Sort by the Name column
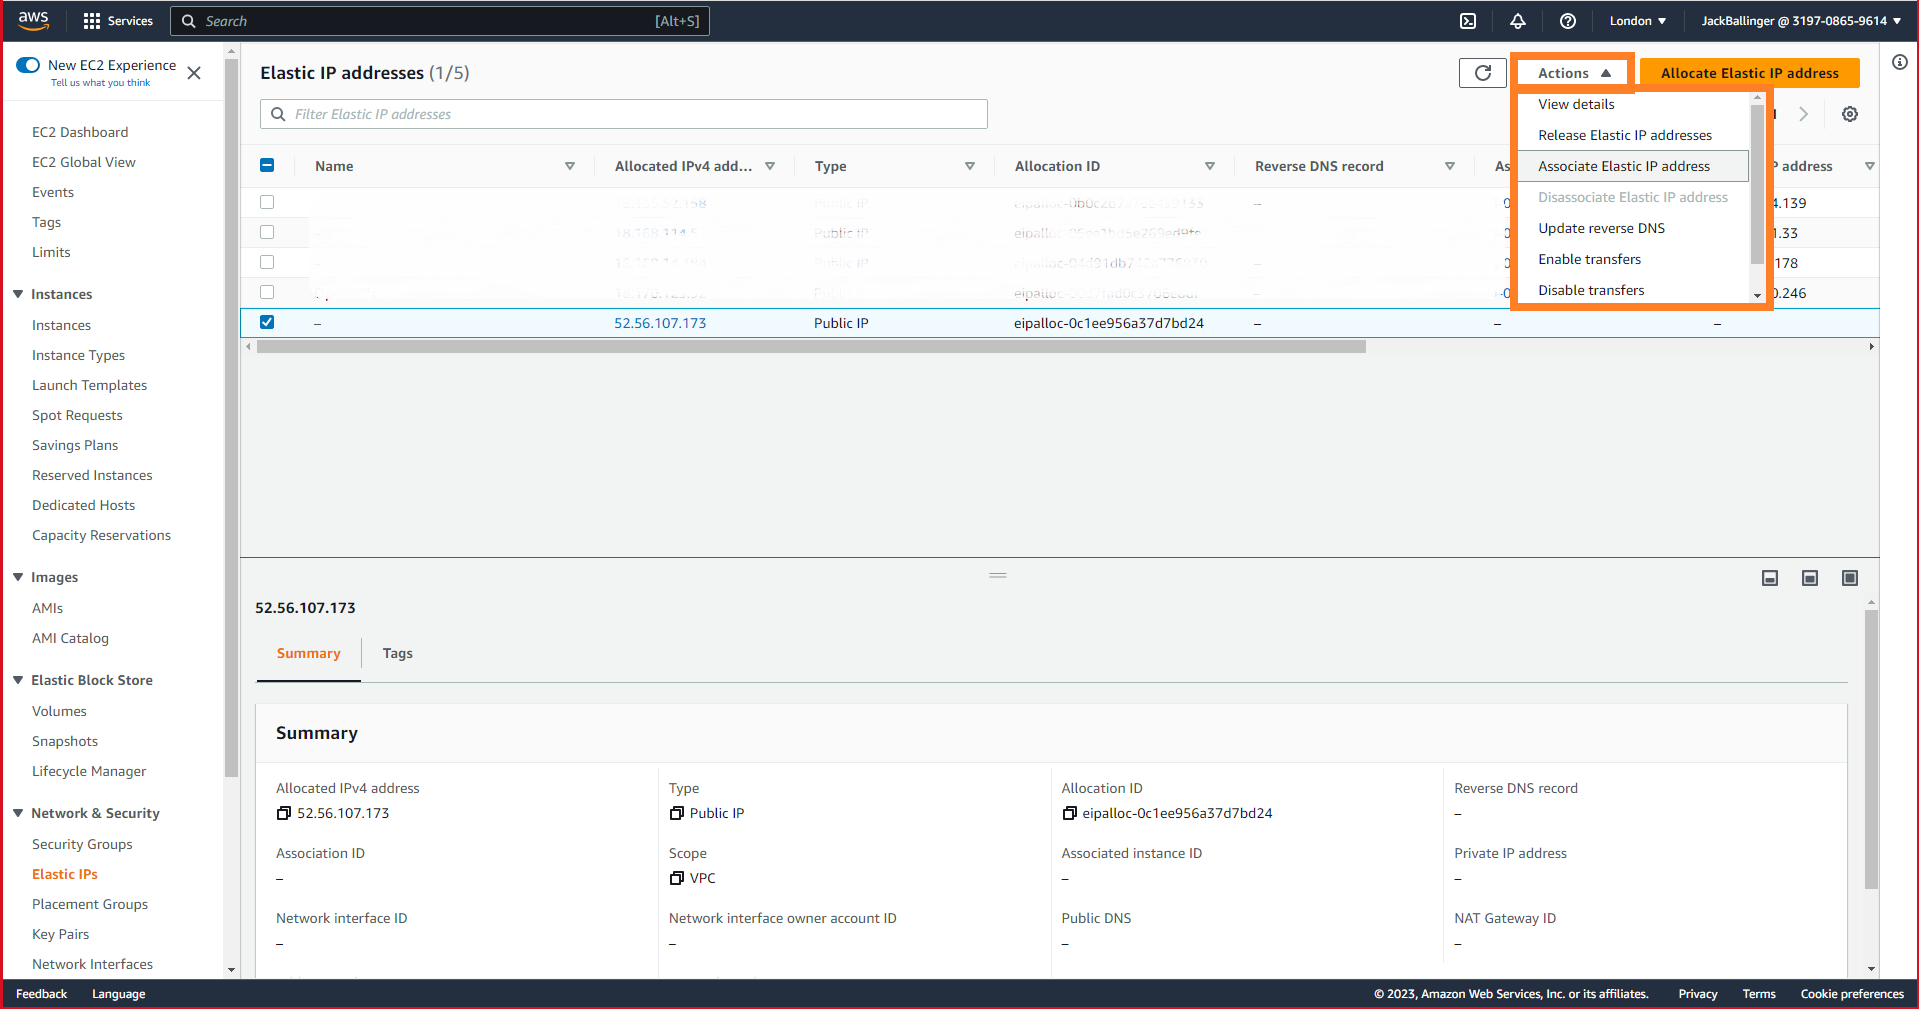1919x1009 pixels. (x=570, y=166)
